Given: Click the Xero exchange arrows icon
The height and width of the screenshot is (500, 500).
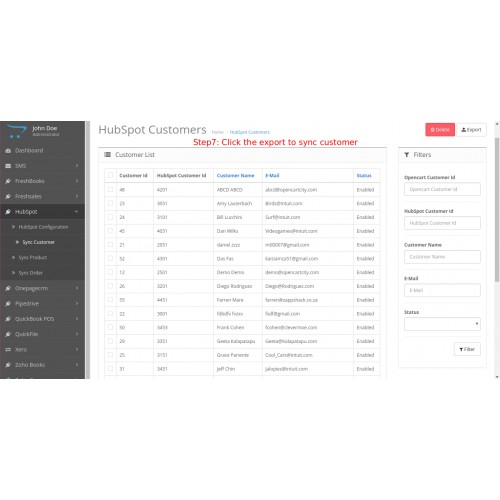Looking at the screenshot, I should click(x=8, y=350).
